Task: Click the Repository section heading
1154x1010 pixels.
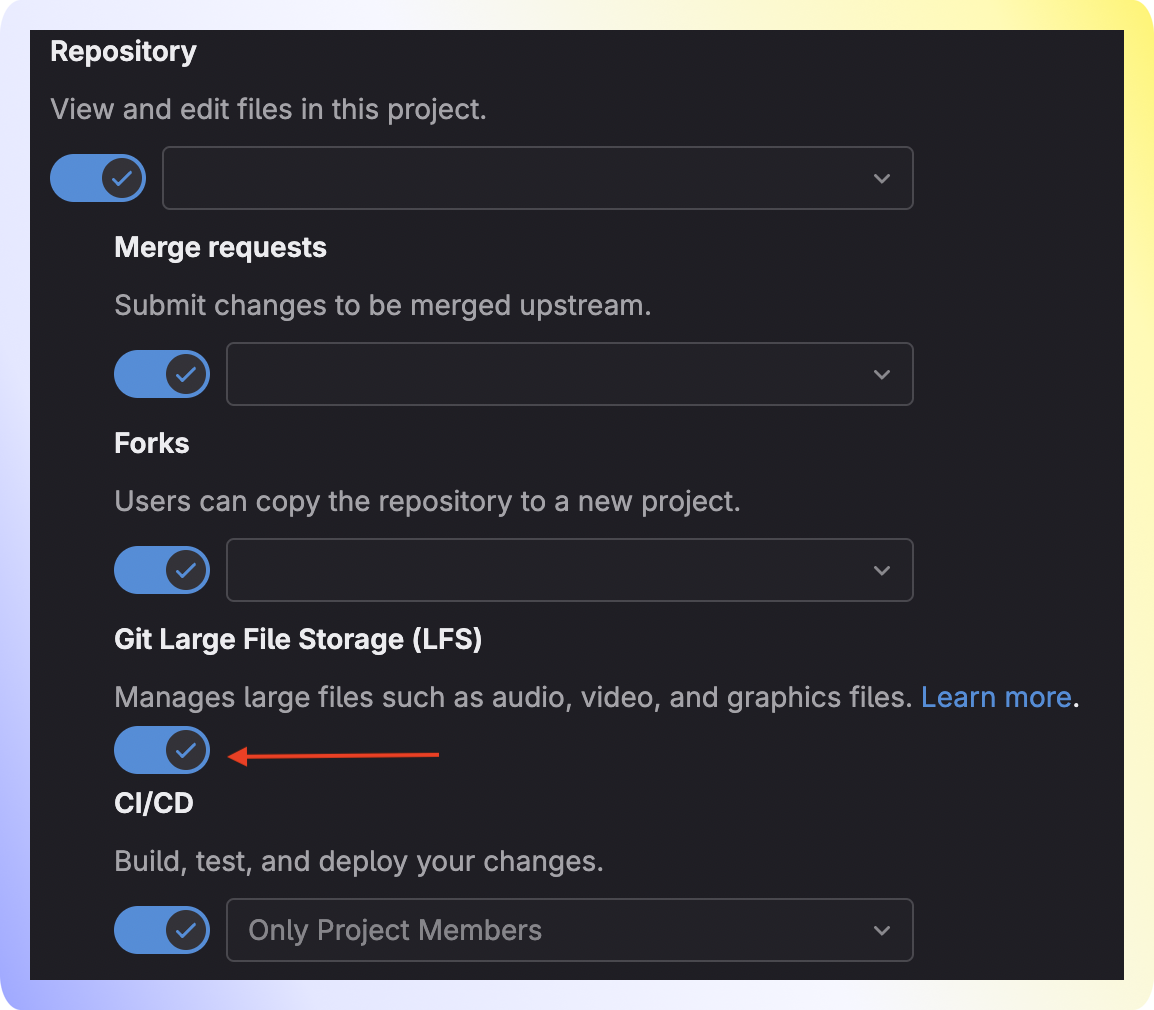Action: point(124,52)
